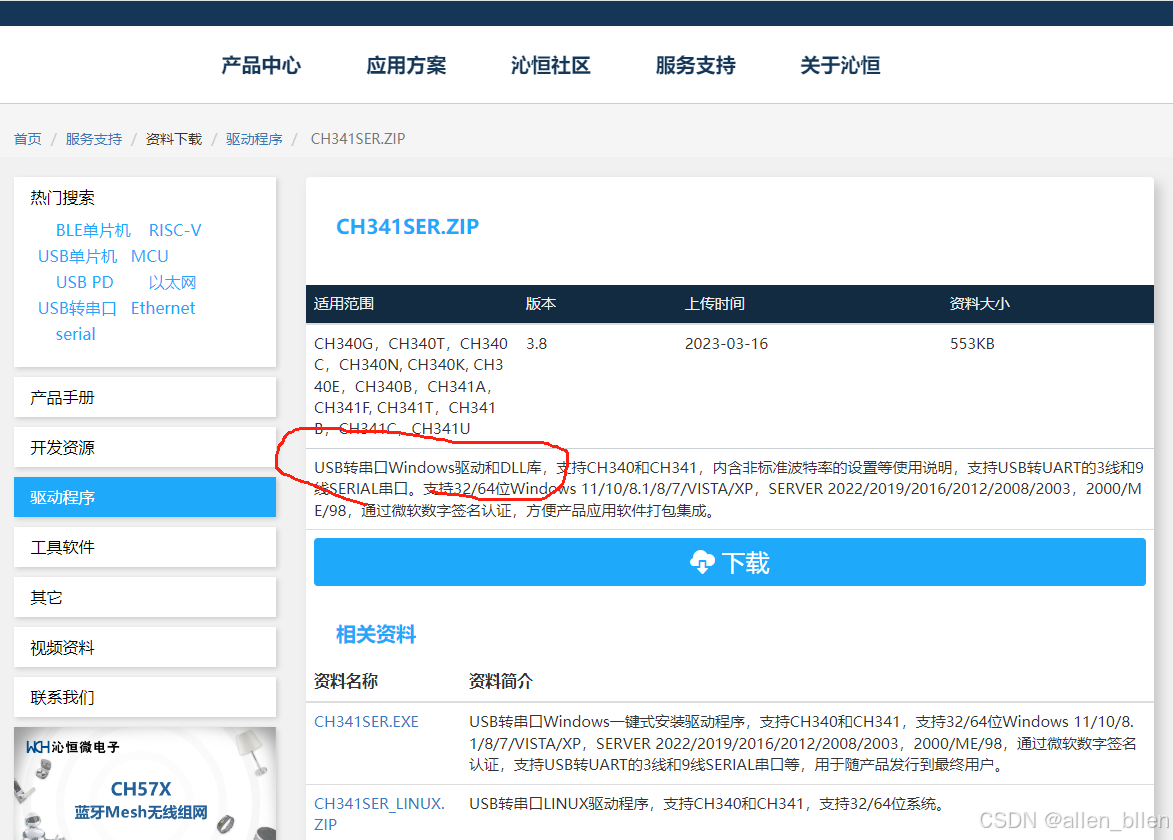
Task: Search hot keyword Ethernet
Action: (163, 308)
